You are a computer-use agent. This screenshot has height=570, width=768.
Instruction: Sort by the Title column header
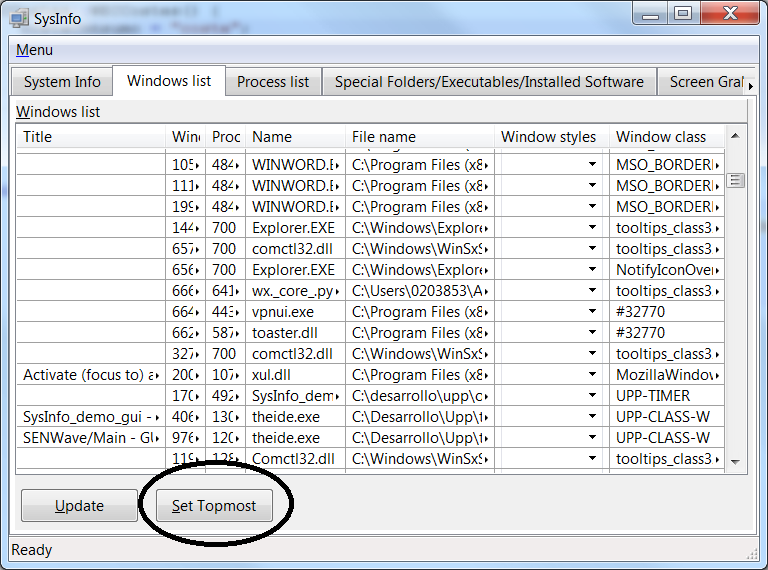(90, 137)
